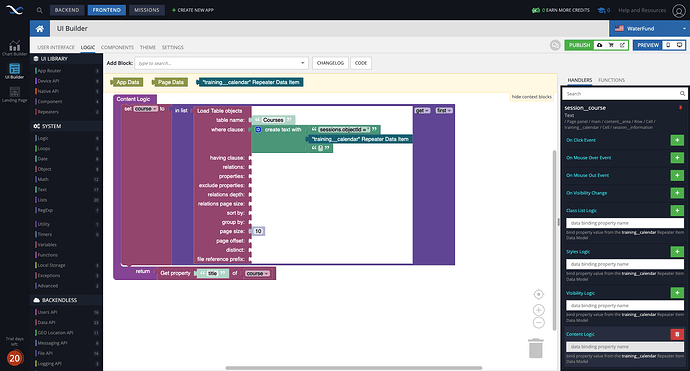
Task: Open Landing Page sidebar icon
Action: 15,94
